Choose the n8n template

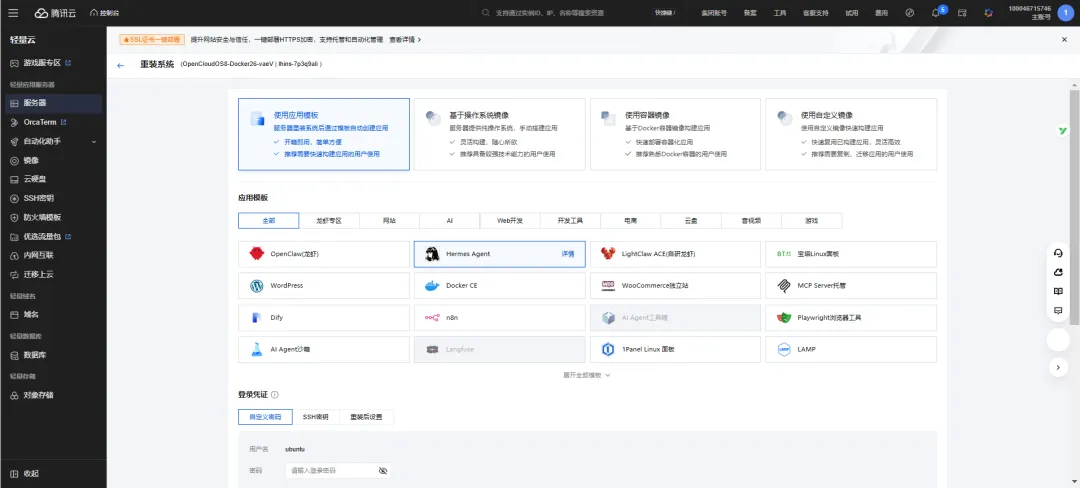(x=500, y=318)
